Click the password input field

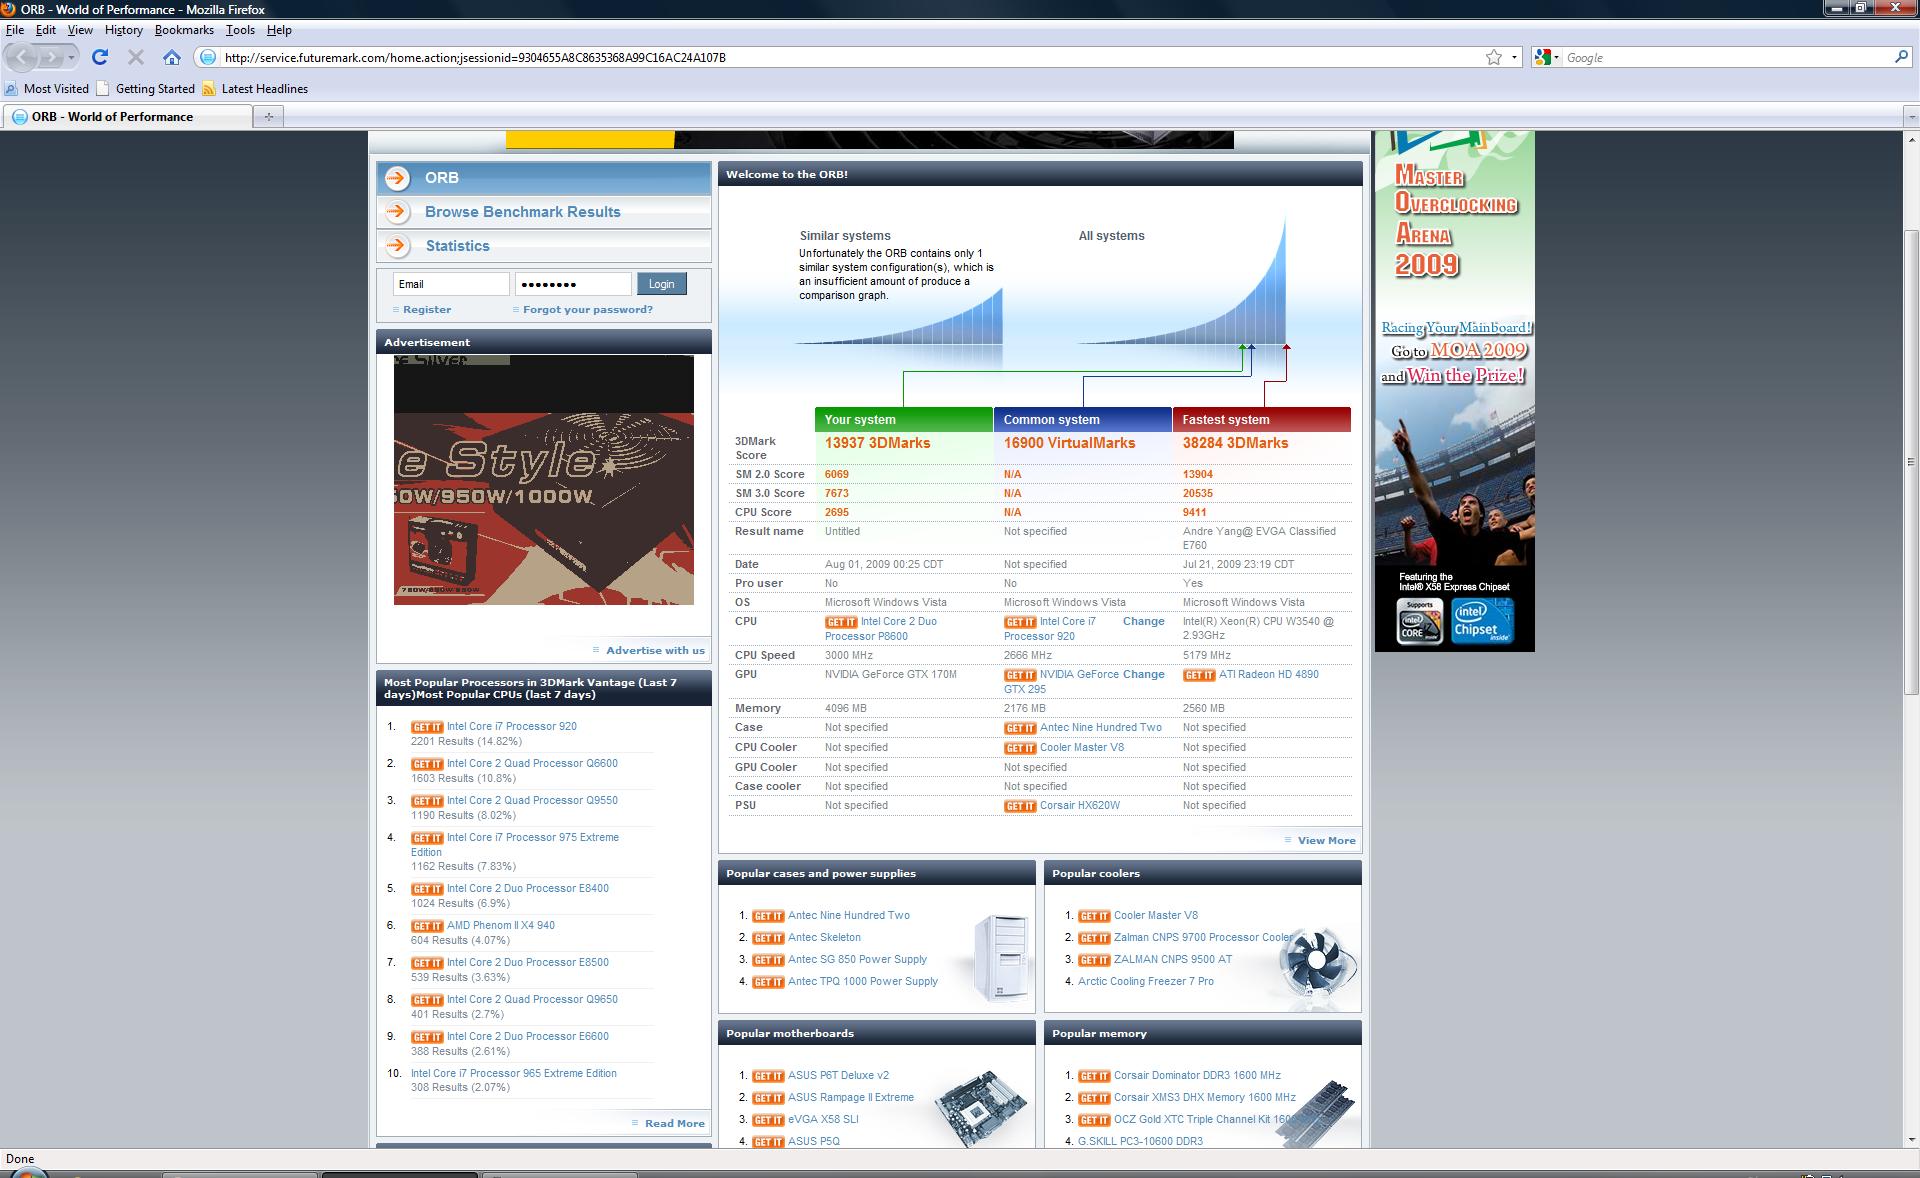[573, 284]
